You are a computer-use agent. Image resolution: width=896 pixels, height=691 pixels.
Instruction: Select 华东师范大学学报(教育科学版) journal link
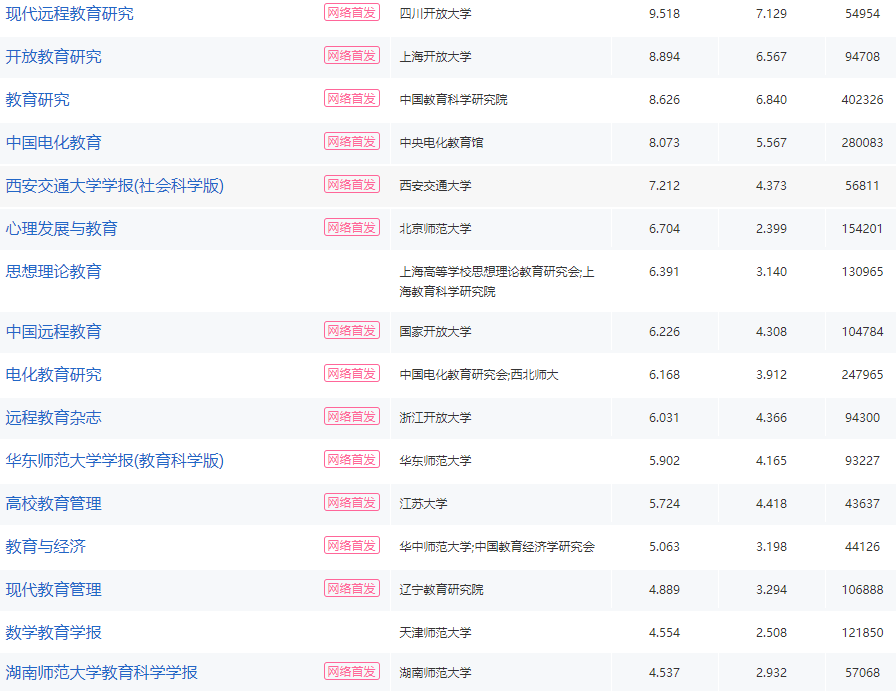click(x=115, y=460)
